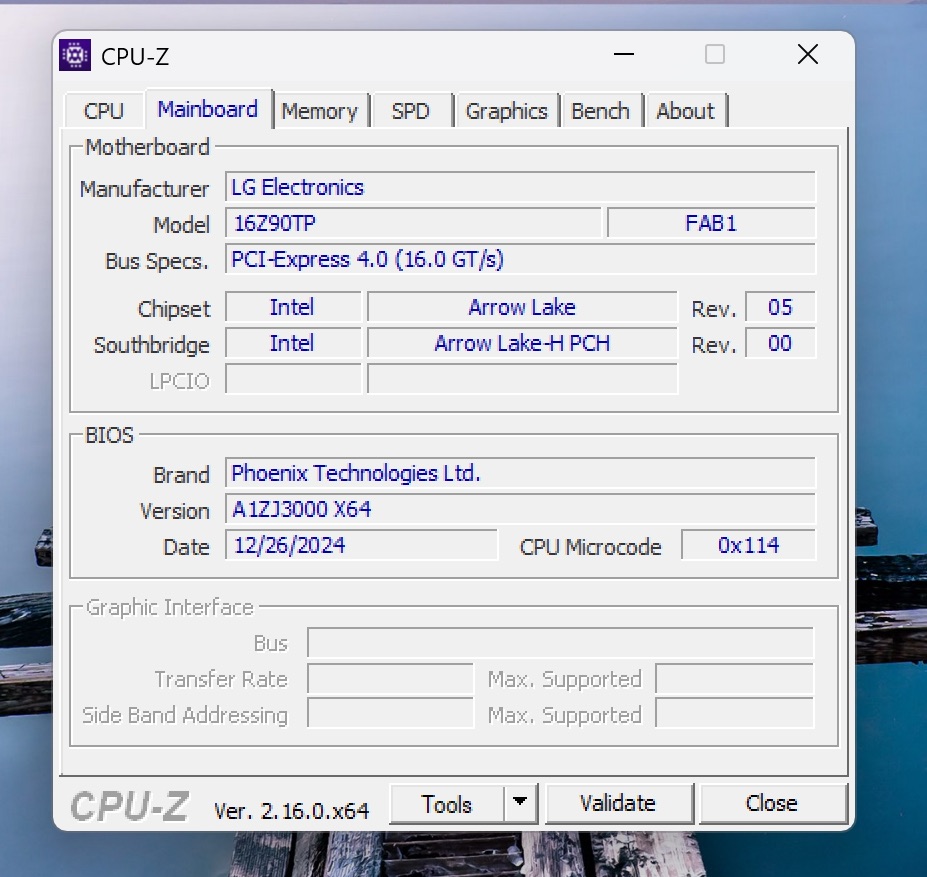The height and width of the screenshot is (877, 927).
Task: Select the Mainboard tab
Action: (208, 109)
